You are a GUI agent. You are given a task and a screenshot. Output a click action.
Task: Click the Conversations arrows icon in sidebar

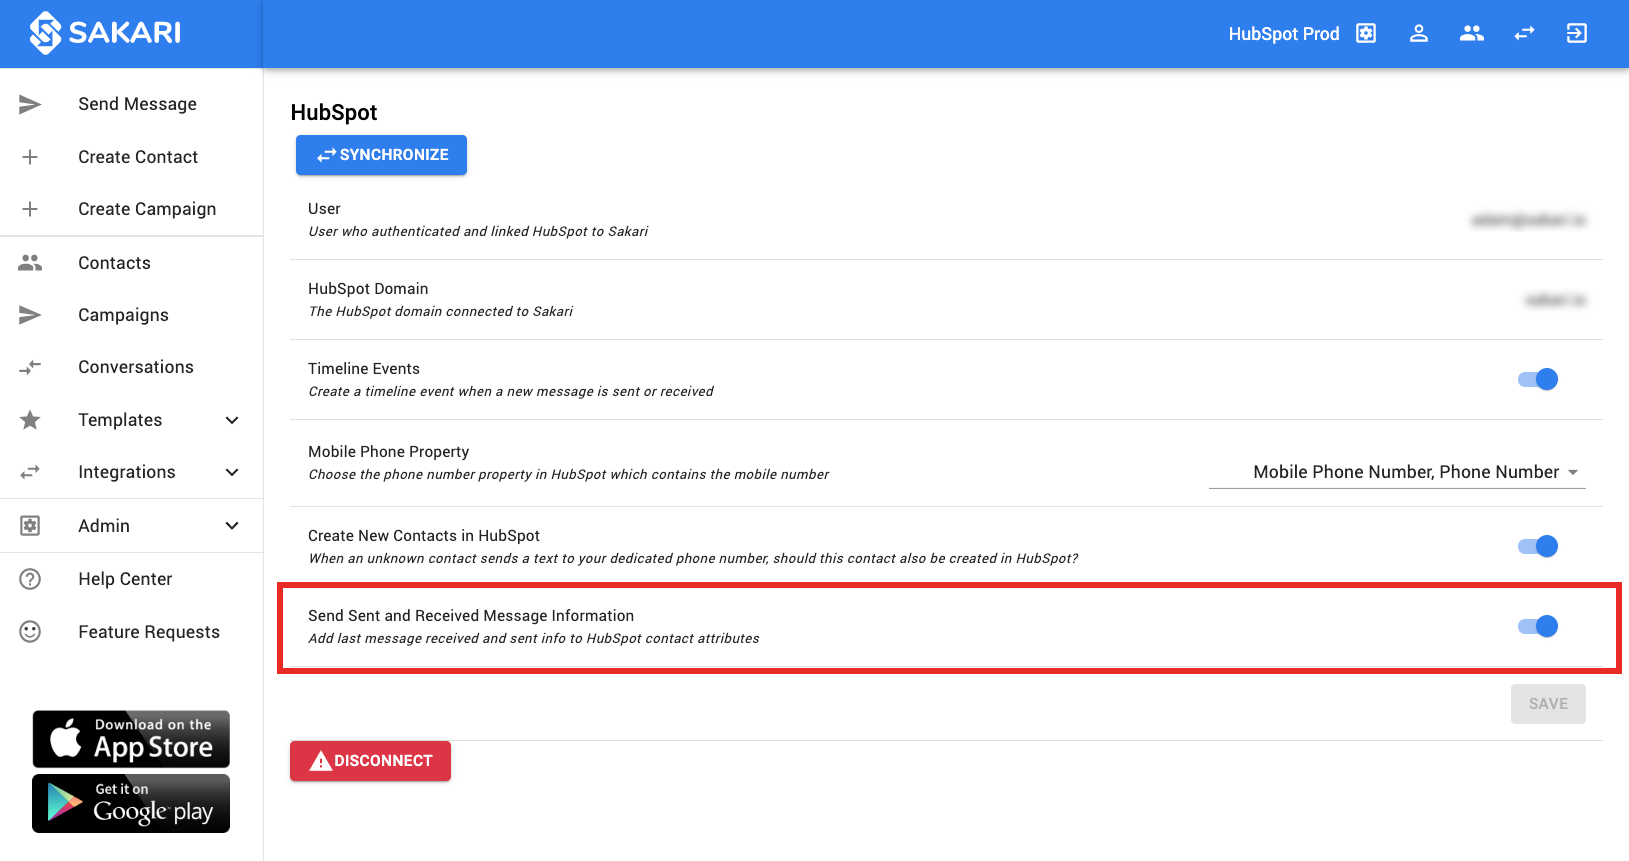[30, 367]
